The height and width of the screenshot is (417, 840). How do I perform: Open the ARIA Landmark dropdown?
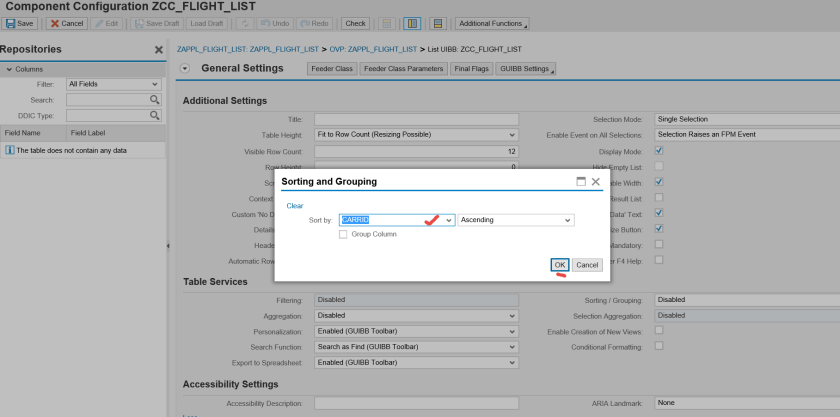[x=747, y=403]
